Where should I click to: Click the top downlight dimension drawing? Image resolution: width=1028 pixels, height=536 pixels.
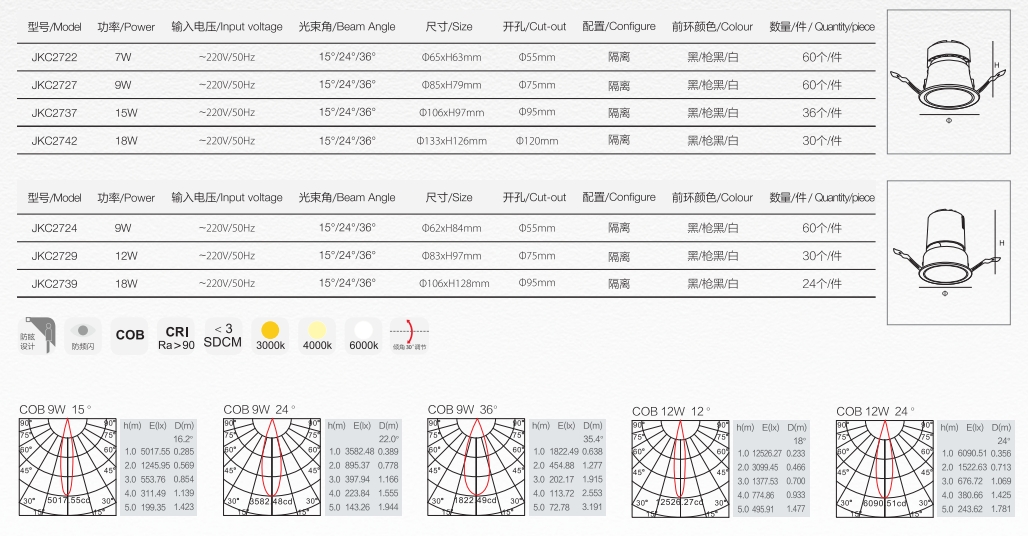coord(948,81)
